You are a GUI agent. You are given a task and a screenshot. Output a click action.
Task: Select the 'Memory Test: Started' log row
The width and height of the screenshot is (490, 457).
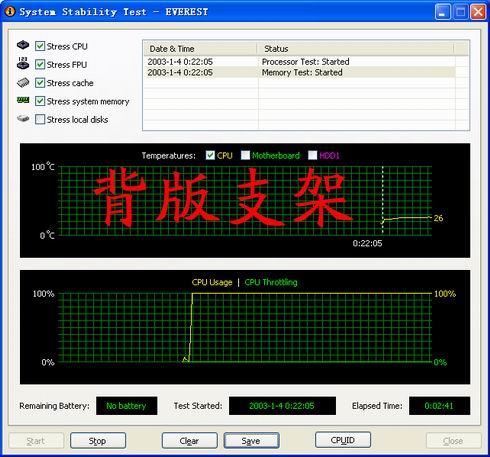(300, 72)
